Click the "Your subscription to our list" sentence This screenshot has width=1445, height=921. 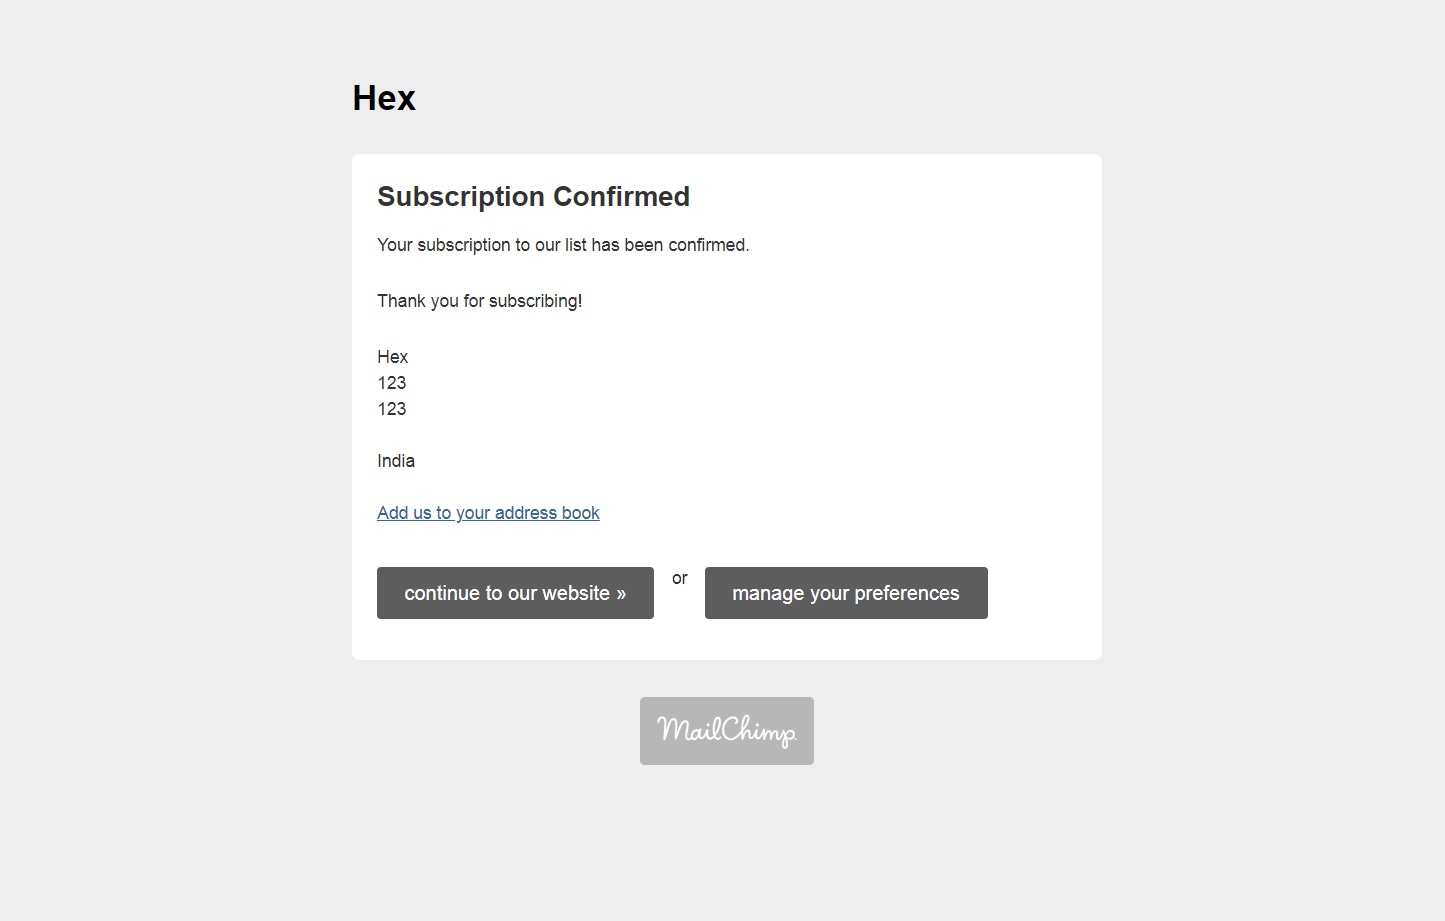[x=562, y=245]
